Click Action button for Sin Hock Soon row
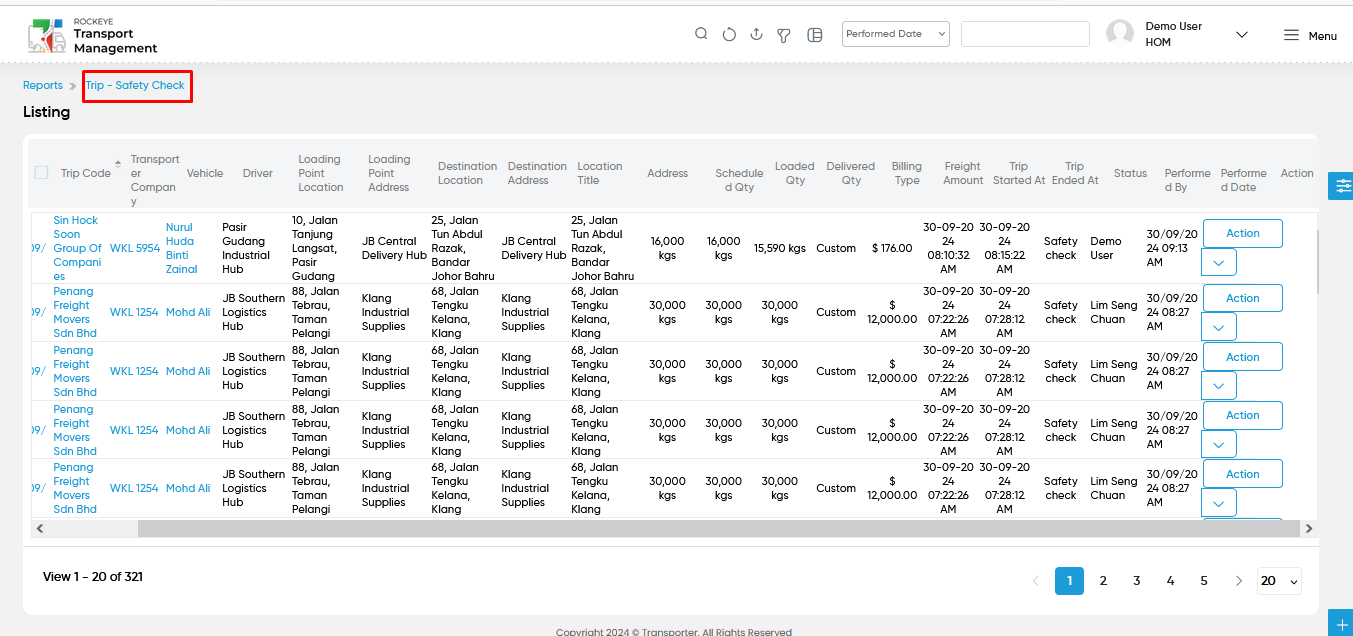Image resolution: width=1353 pixels, height=636 pixels. coord(1242,233)
